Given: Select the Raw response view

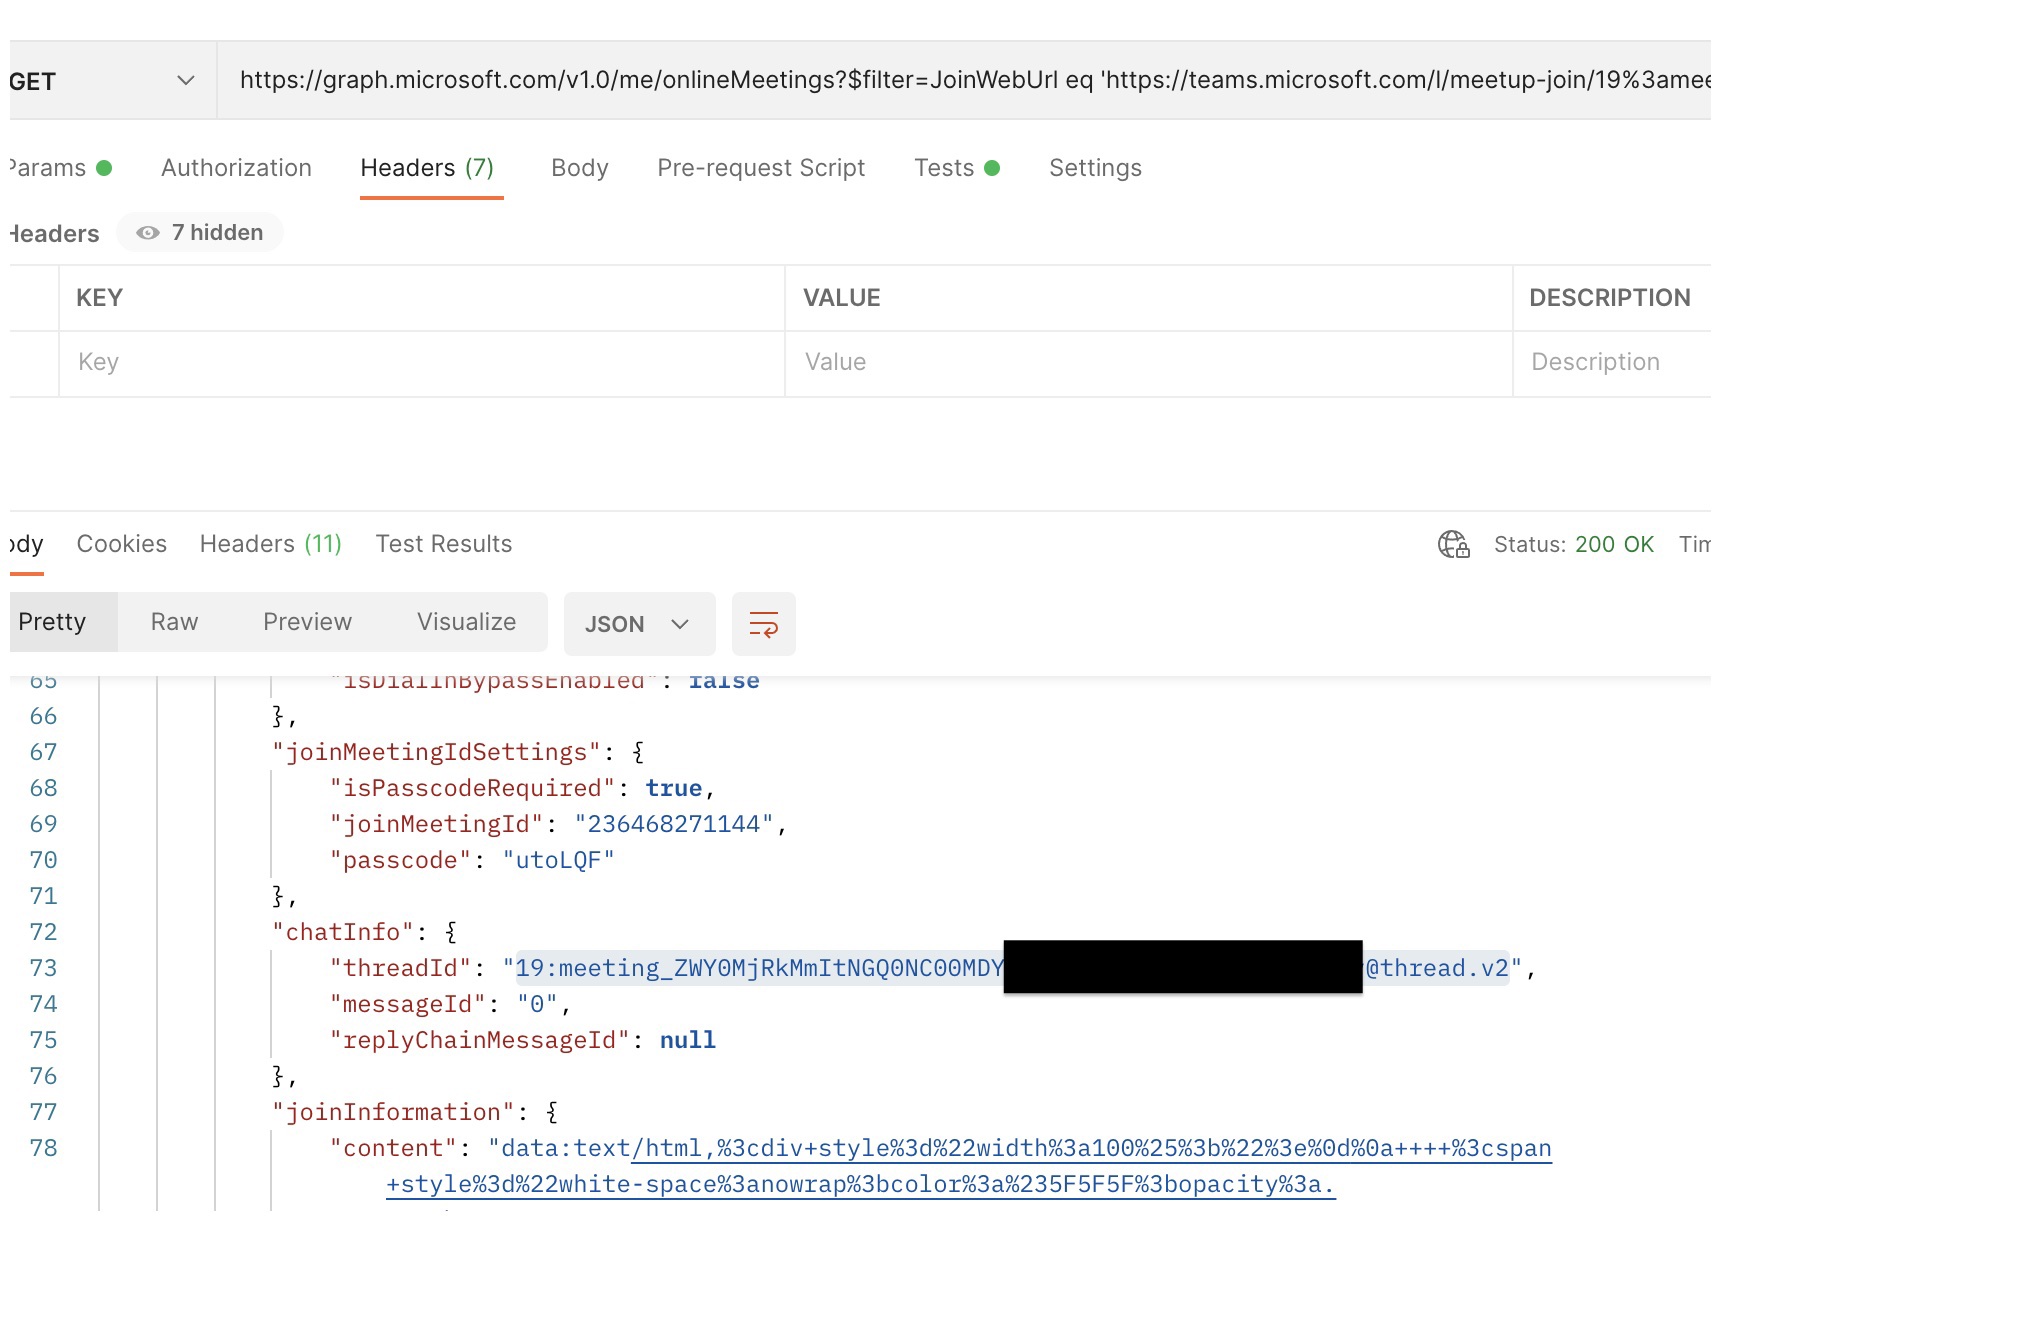Looking at the screenshot, I should tap(175, 623).
